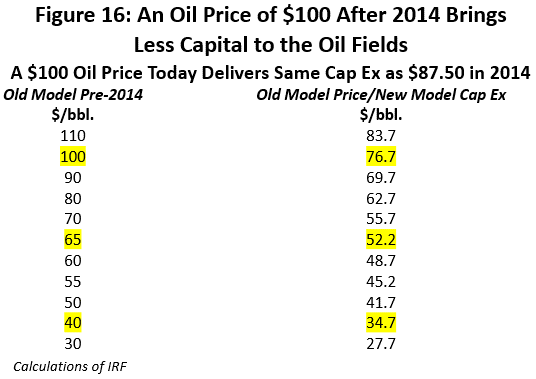Select the 90 price entry
Image resolution: width=536 pixels, height=379 pixels.
(x=73, y=178)
